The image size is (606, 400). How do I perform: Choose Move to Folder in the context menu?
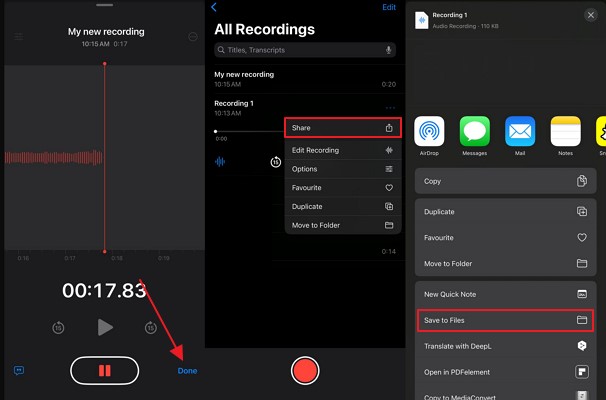pyautogui.click(x=343, y=225)
